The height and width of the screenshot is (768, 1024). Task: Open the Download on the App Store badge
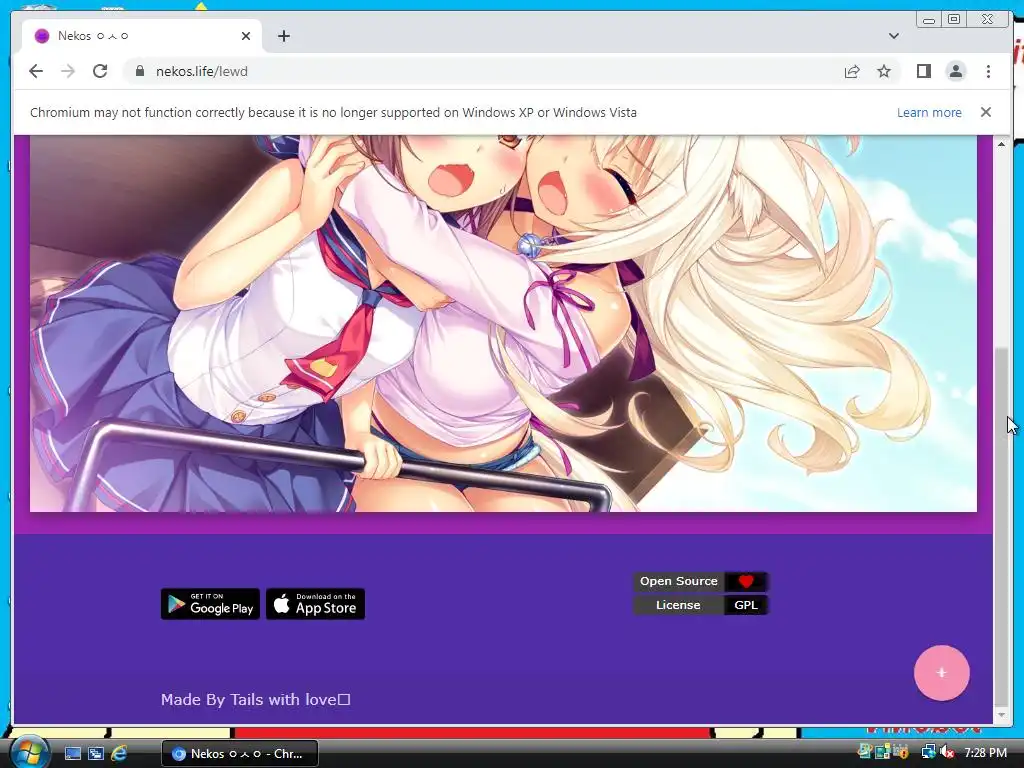coord(315,604)
